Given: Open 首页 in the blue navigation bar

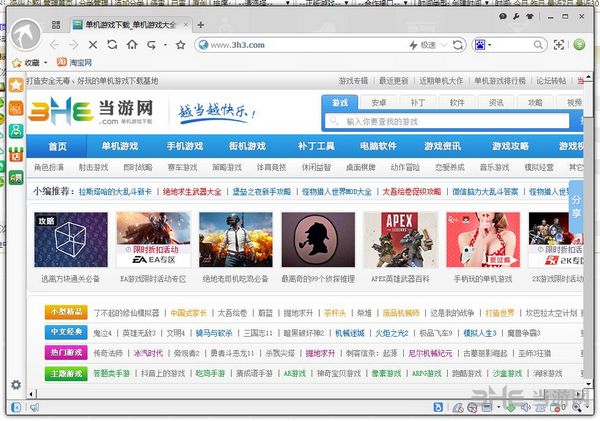Looking at the screenshot, I should pos(57,146).
